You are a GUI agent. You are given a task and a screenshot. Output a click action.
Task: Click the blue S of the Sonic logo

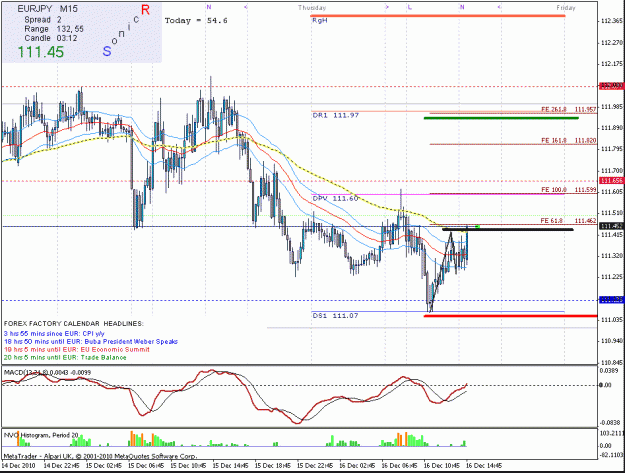coord(107,51)
